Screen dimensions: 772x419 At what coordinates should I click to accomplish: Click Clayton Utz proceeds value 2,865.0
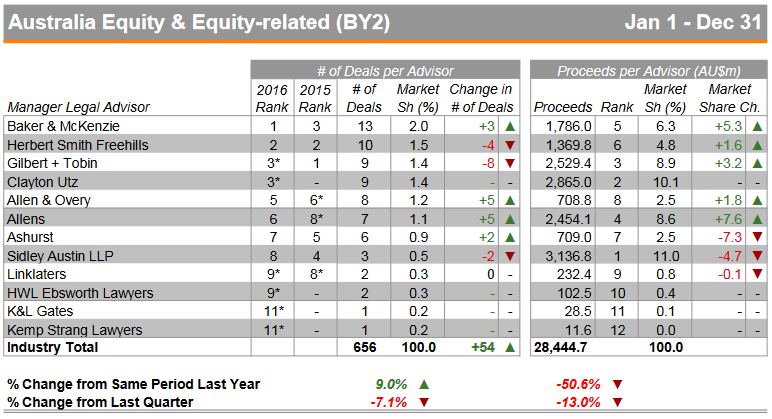click(x=568, y=182)
